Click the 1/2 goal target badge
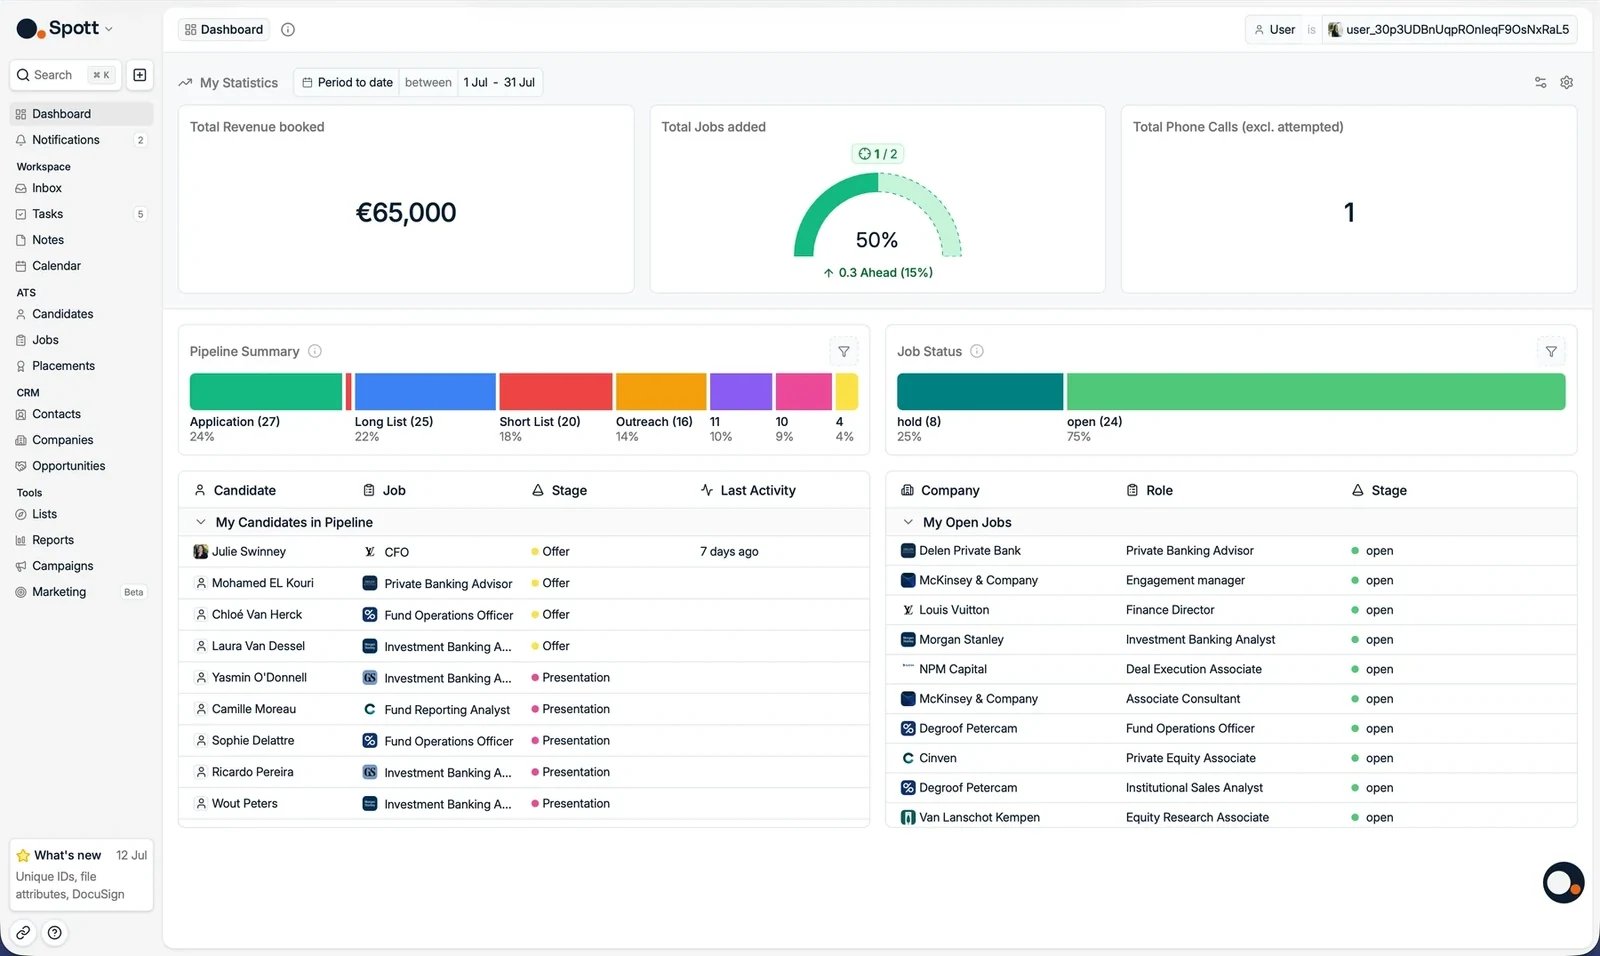 pos(878,154)
